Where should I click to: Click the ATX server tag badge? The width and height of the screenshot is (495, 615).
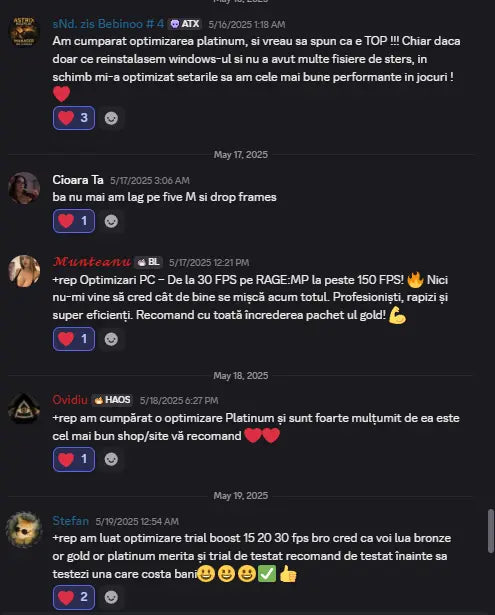tap(185, 24)
